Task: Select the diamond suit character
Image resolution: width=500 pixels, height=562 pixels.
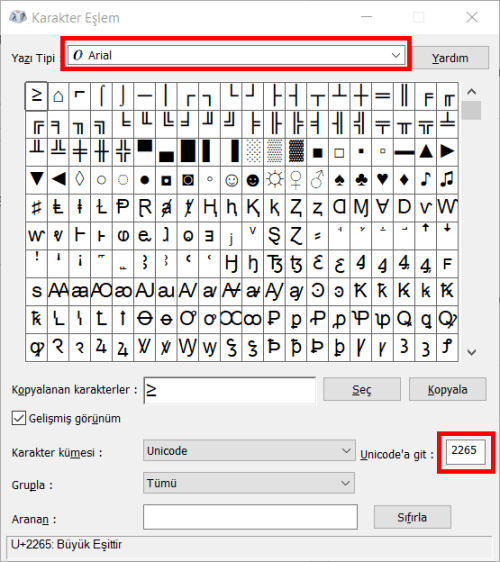Action: point(404,180)
